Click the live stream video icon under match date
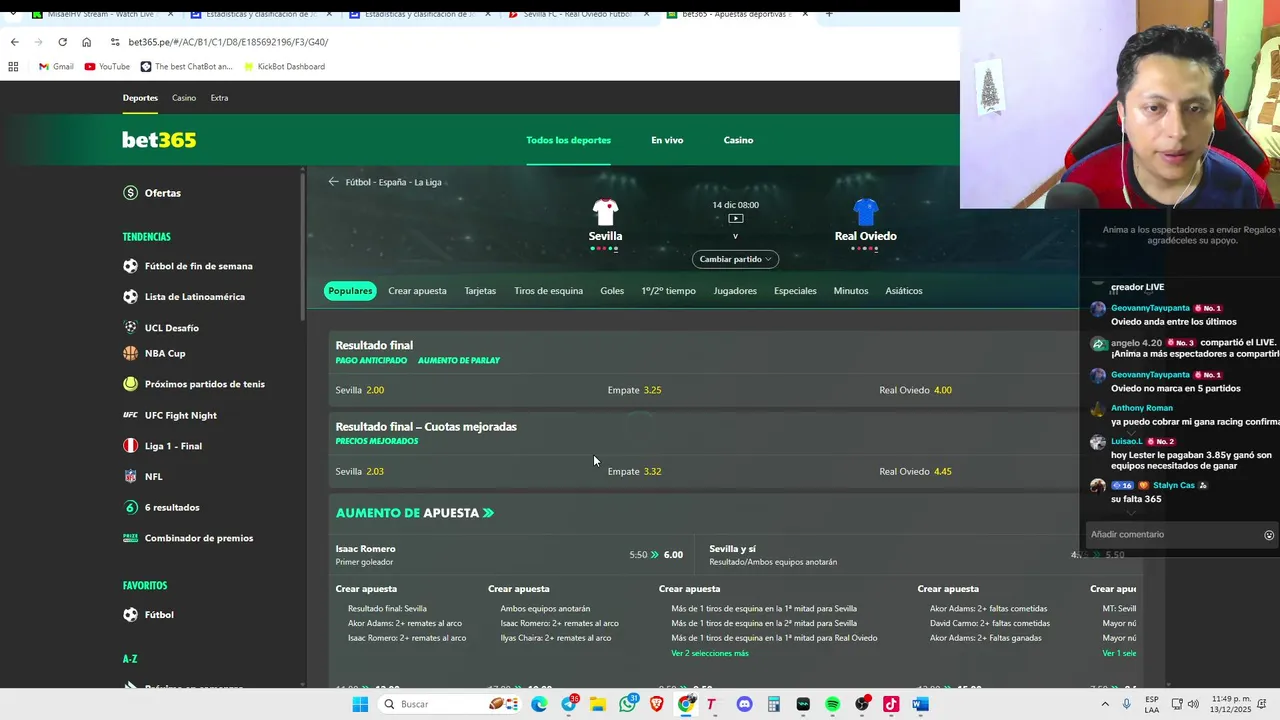 [735, 219]
